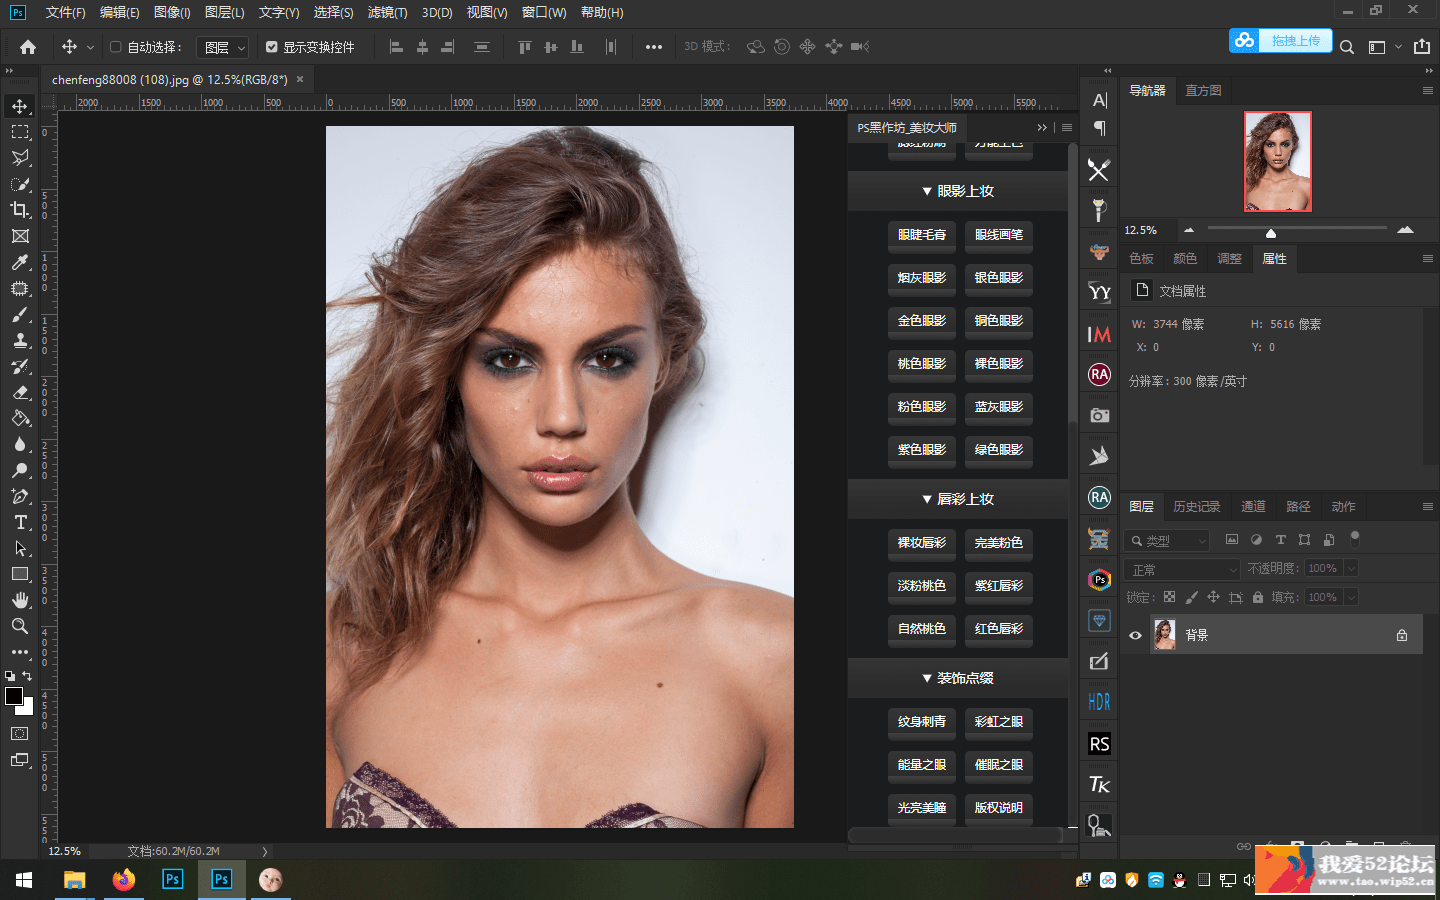Select the Quick Selection tool
Image resolution: width=1440 pixels, height=900 pixels.
[x=20, y=184]
